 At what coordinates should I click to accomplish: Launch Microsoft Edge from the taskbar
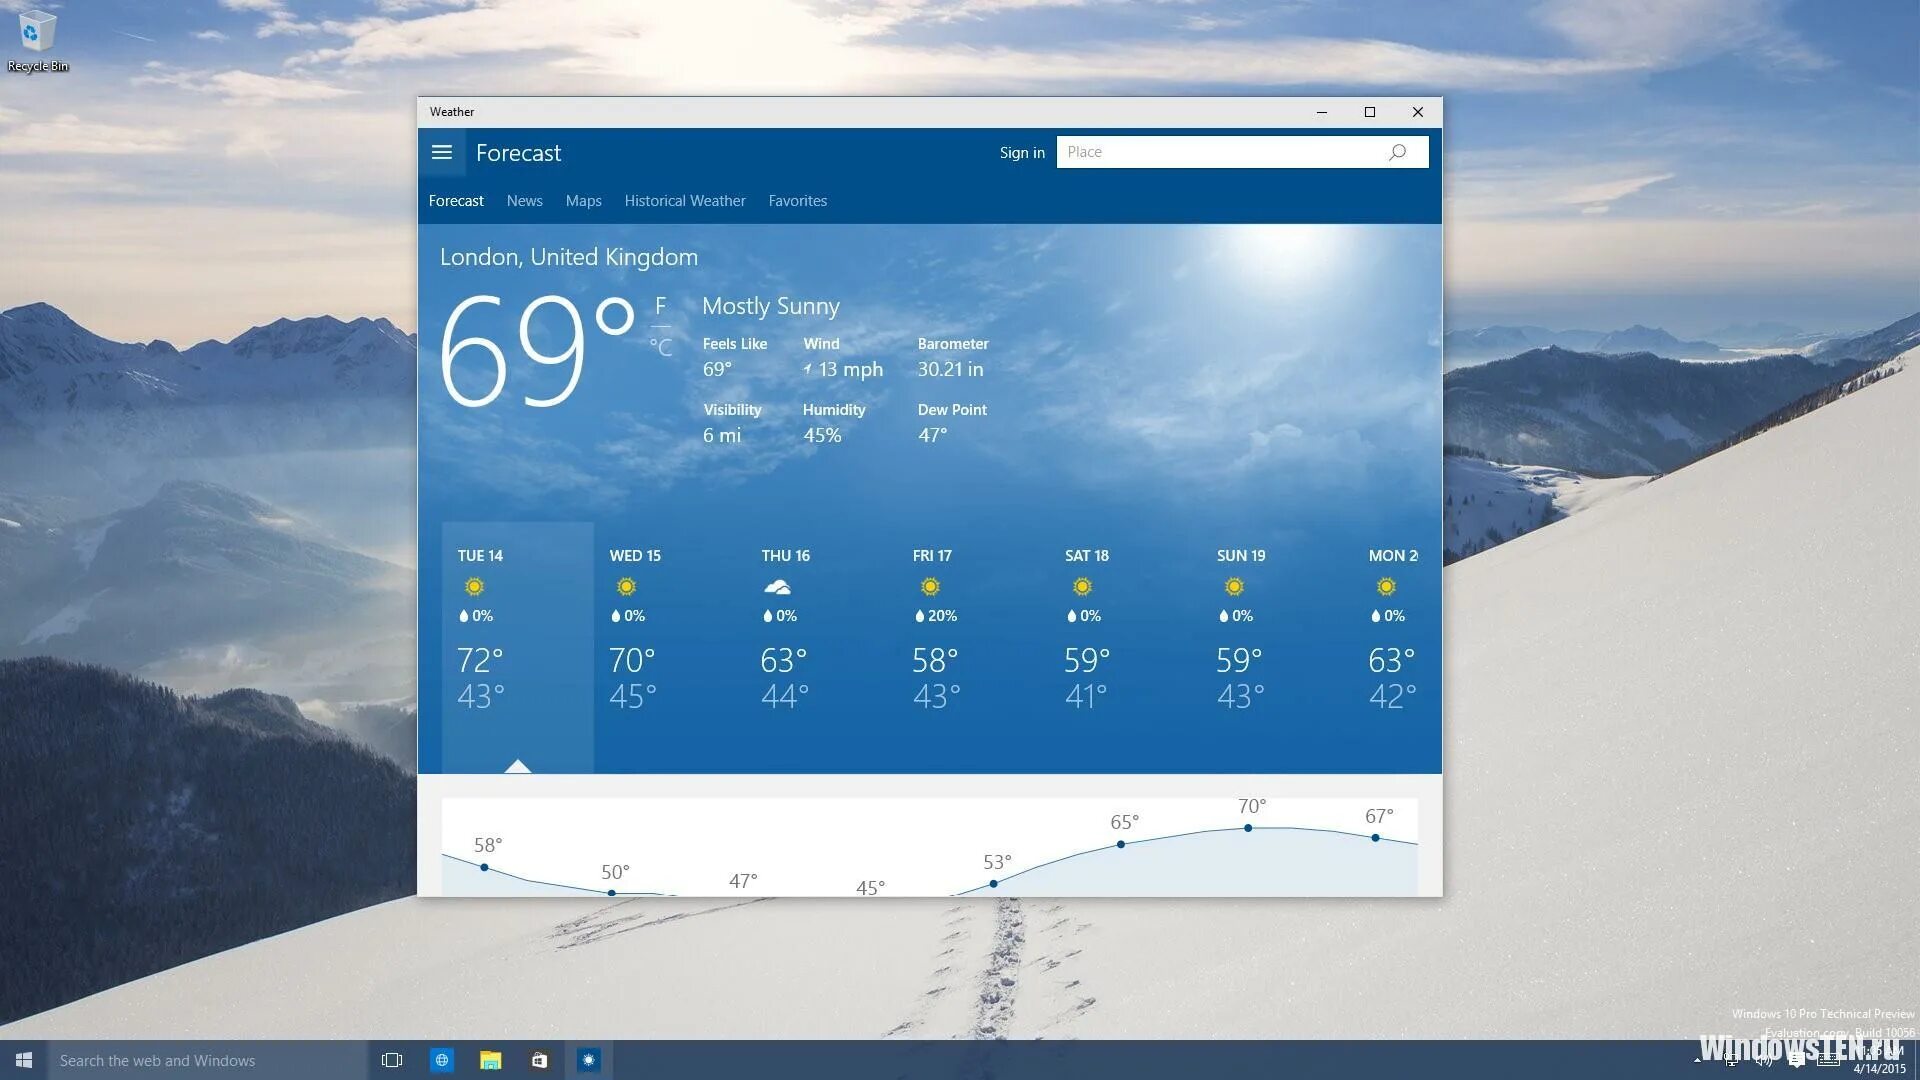[x=442, y=1060]
